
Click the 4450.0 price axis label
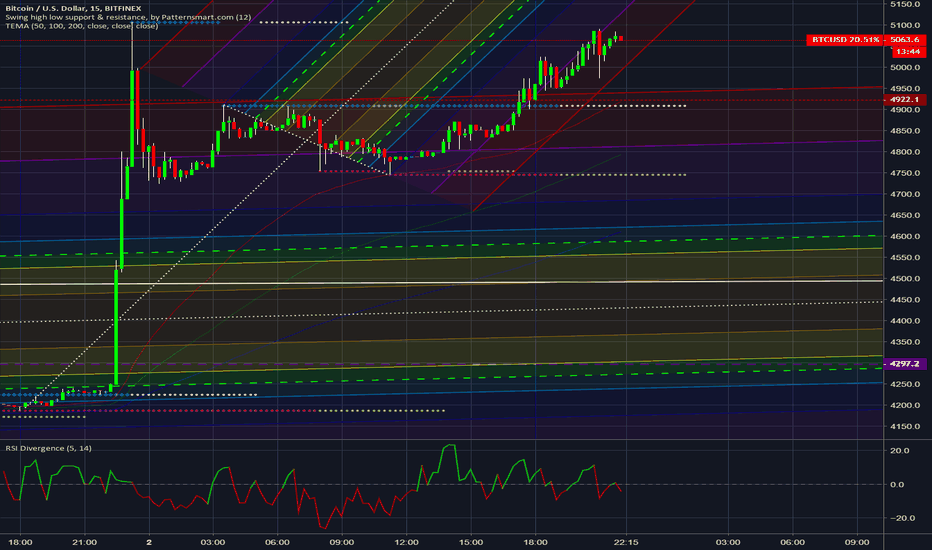pos(905,300)
